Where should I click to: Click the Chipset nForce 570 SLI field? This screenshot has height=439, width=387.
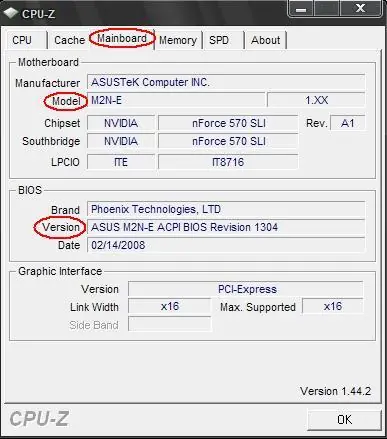[228, 123]
